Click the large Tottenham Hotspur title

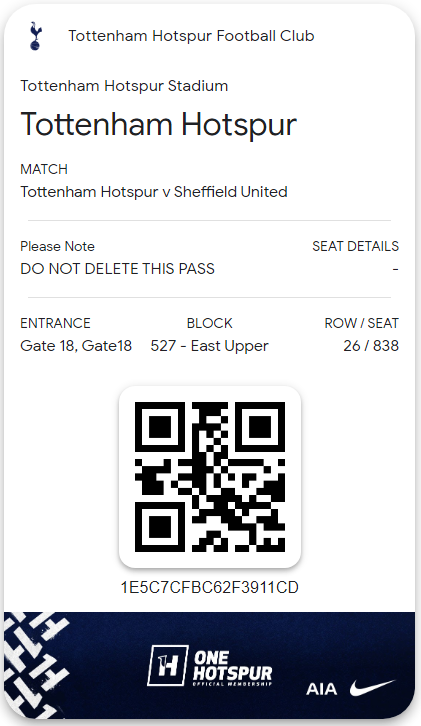[158, 125]
